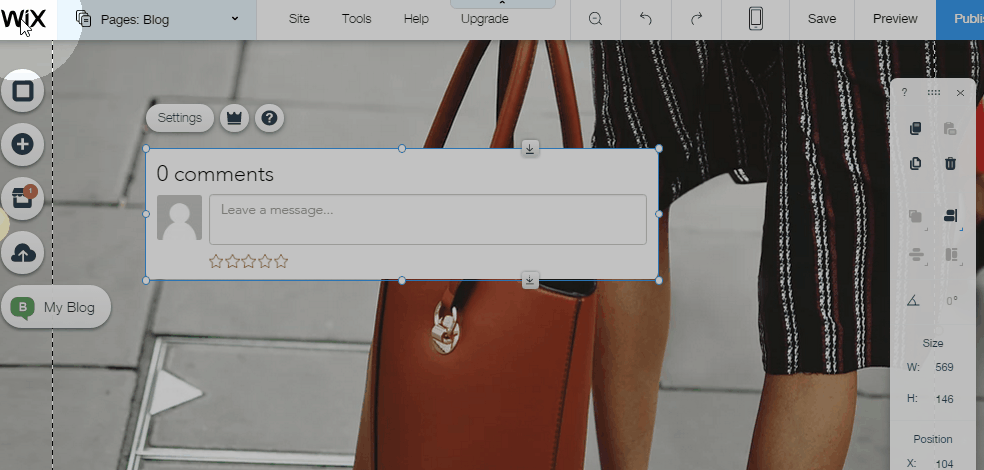The width and height of the screenshot is (984, 470).
Task: Click the help question-mark icon above the widget
Action: [x=269, y=118]
